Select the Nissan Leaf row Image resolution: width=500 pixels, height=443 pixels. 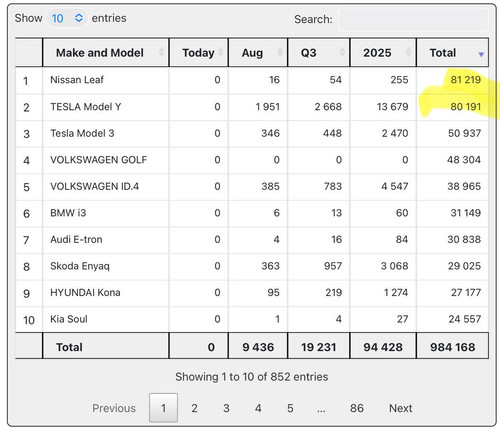point(252,80)
